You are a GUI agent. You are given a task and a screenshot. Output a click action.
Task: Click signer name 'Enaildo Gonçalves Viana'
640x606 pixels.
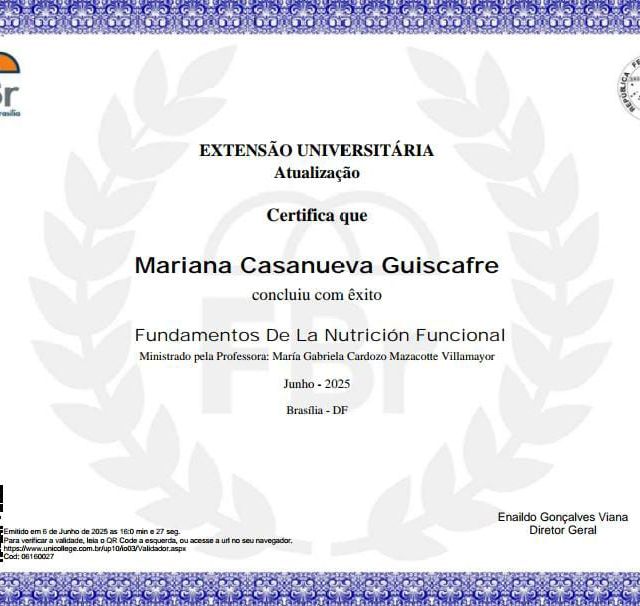point(562,517)
